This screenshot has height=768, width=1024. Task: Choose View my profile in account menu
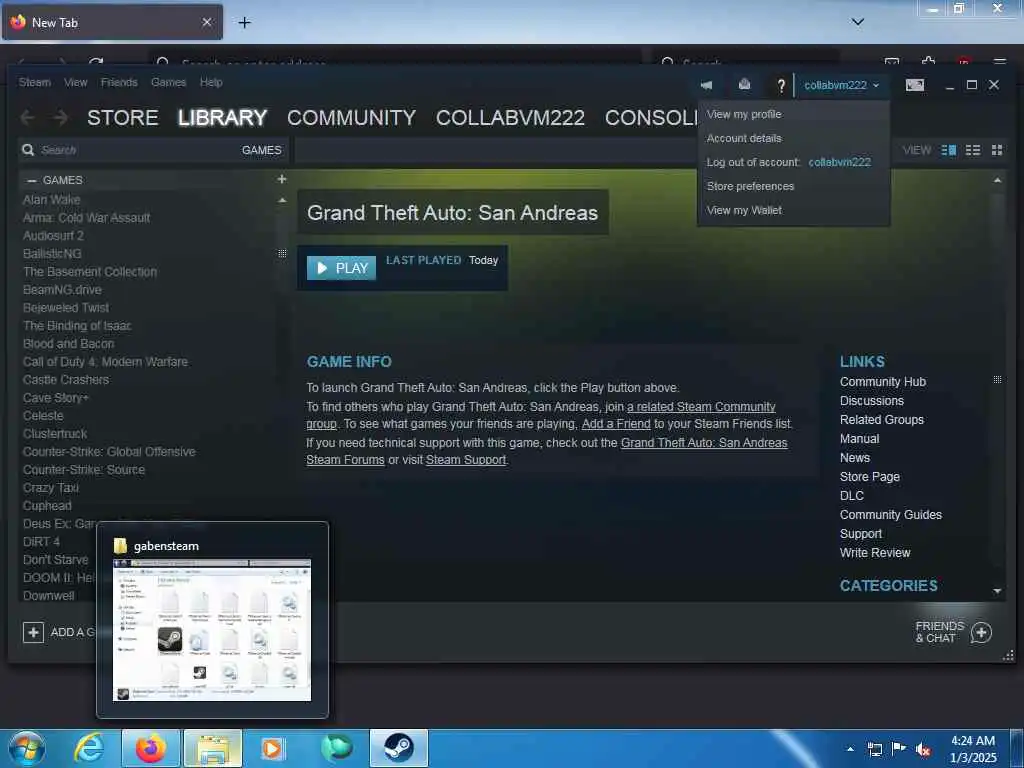point(793,114)
